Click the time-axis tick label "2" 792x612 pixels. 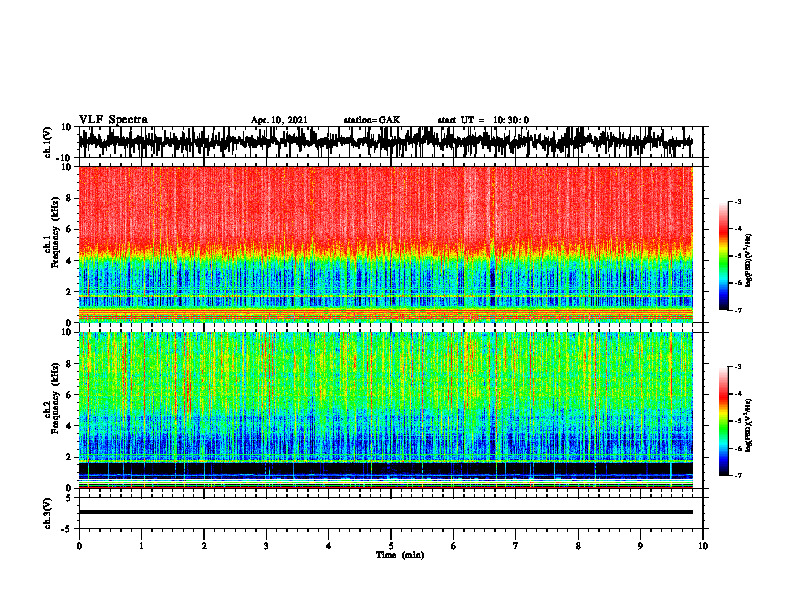tap(204, 546)
